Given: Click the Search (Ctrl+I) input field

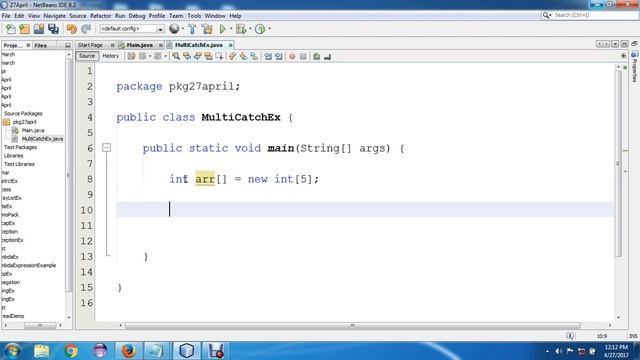Looking at the screenshot, I should (x=590, y=15).
